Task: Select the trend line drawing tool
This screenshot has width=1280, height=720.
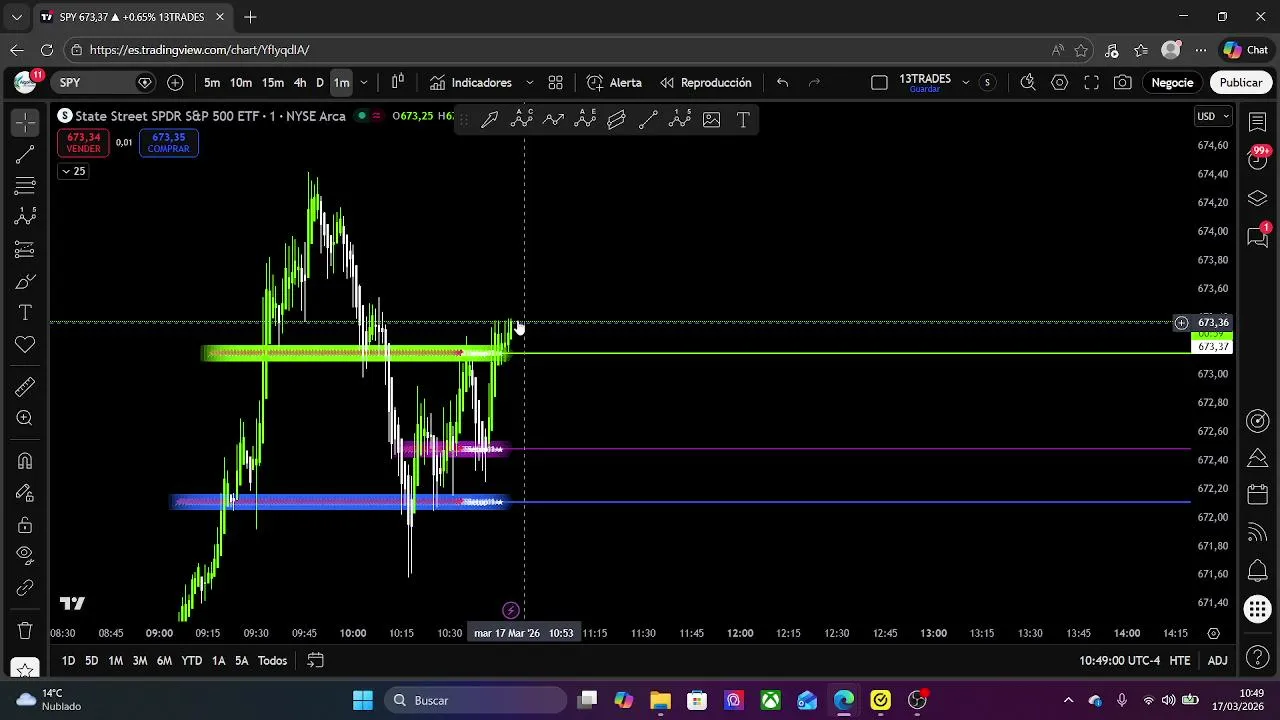Action: pyautogui.click(x=25, y=154)
